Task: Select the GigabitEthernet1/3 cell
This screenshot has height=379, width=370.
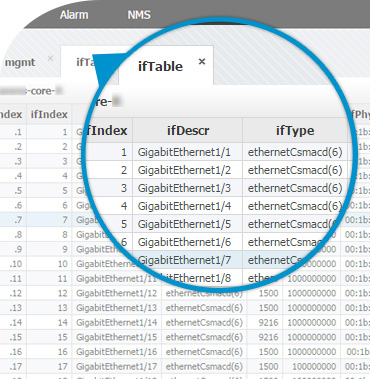Action: pyautogui.click(x=188, y=188)
